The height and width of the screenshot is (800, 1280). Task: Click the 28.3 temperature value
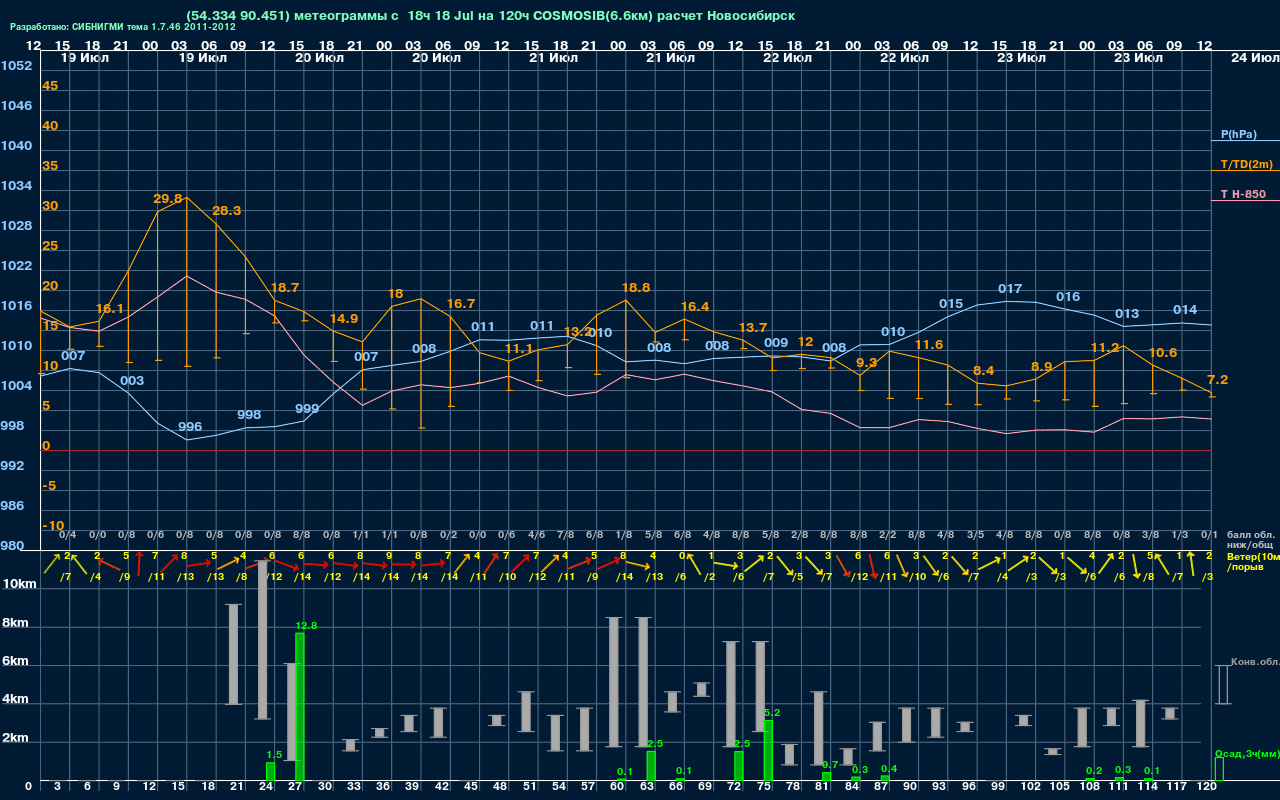(227, 211)
